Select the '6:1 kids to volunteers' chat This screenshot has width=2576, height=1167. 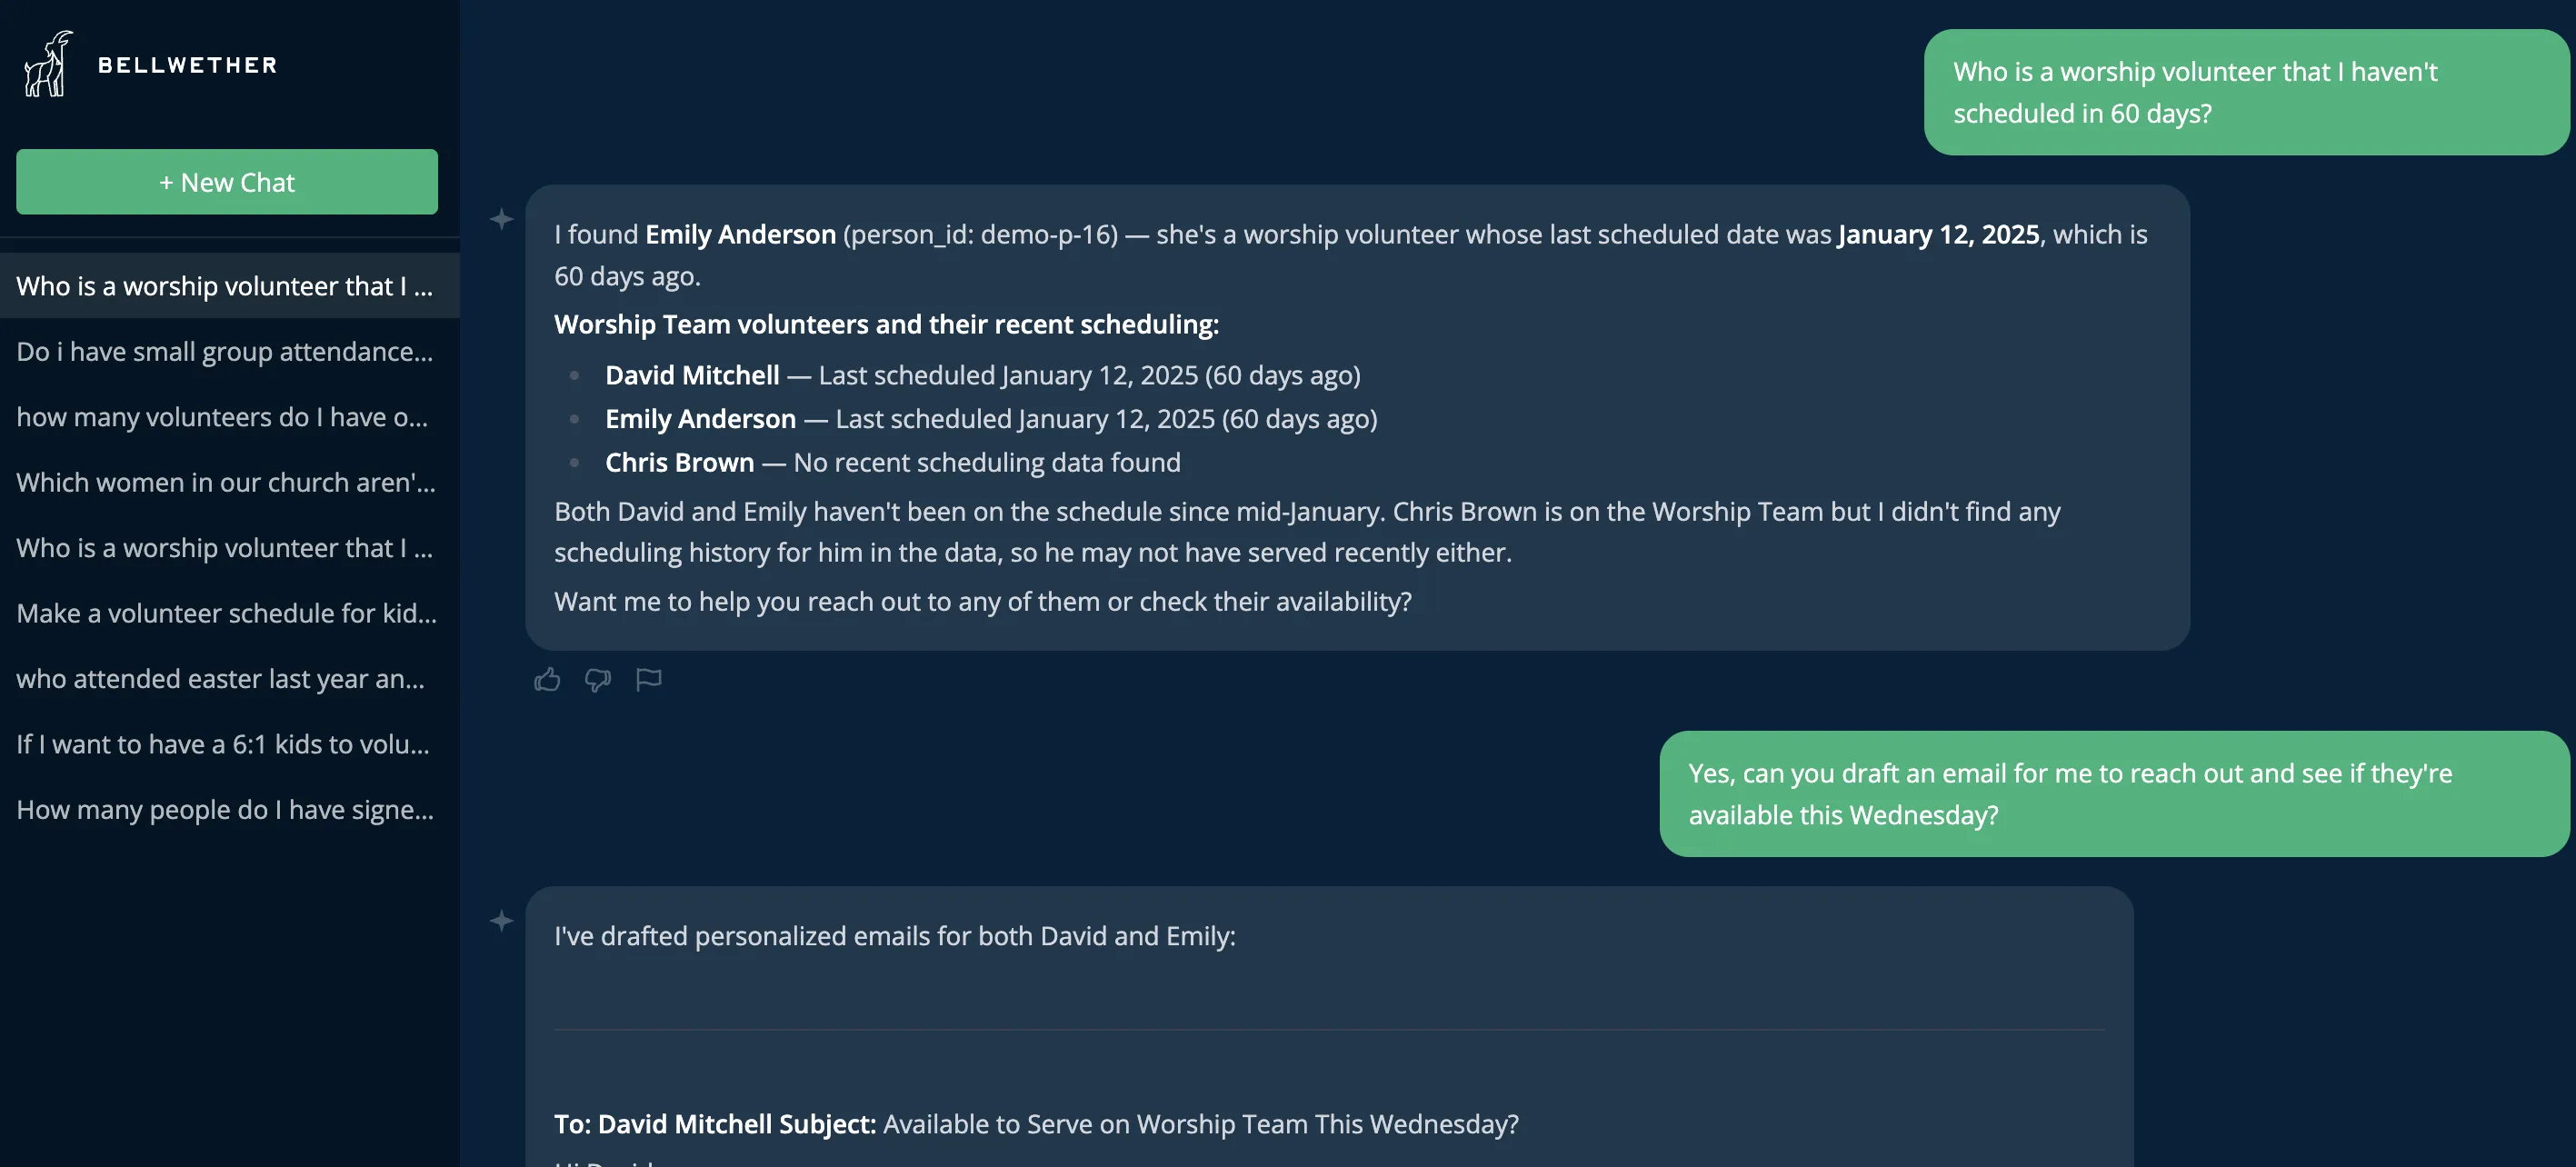pyautogui.click(x=226, y=744)
